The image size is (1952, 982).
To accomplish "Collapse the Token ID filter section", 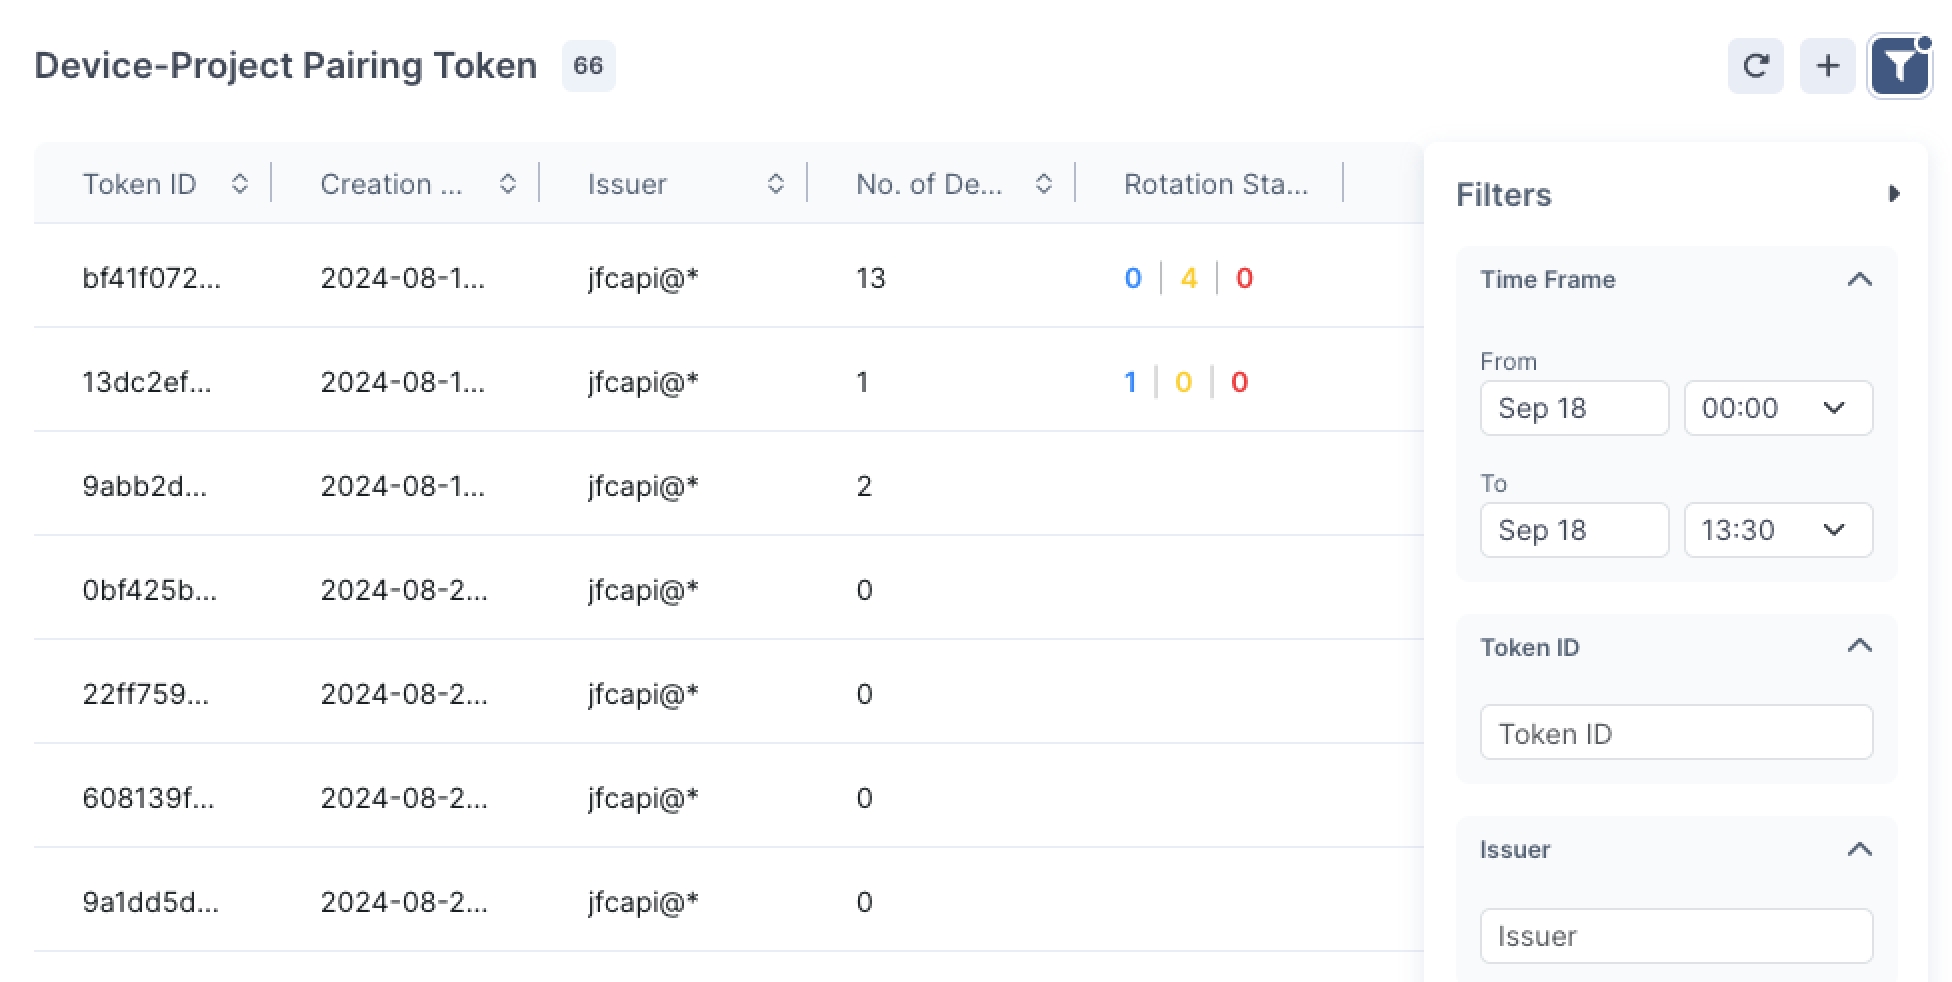I will (x=1859, y=647).
